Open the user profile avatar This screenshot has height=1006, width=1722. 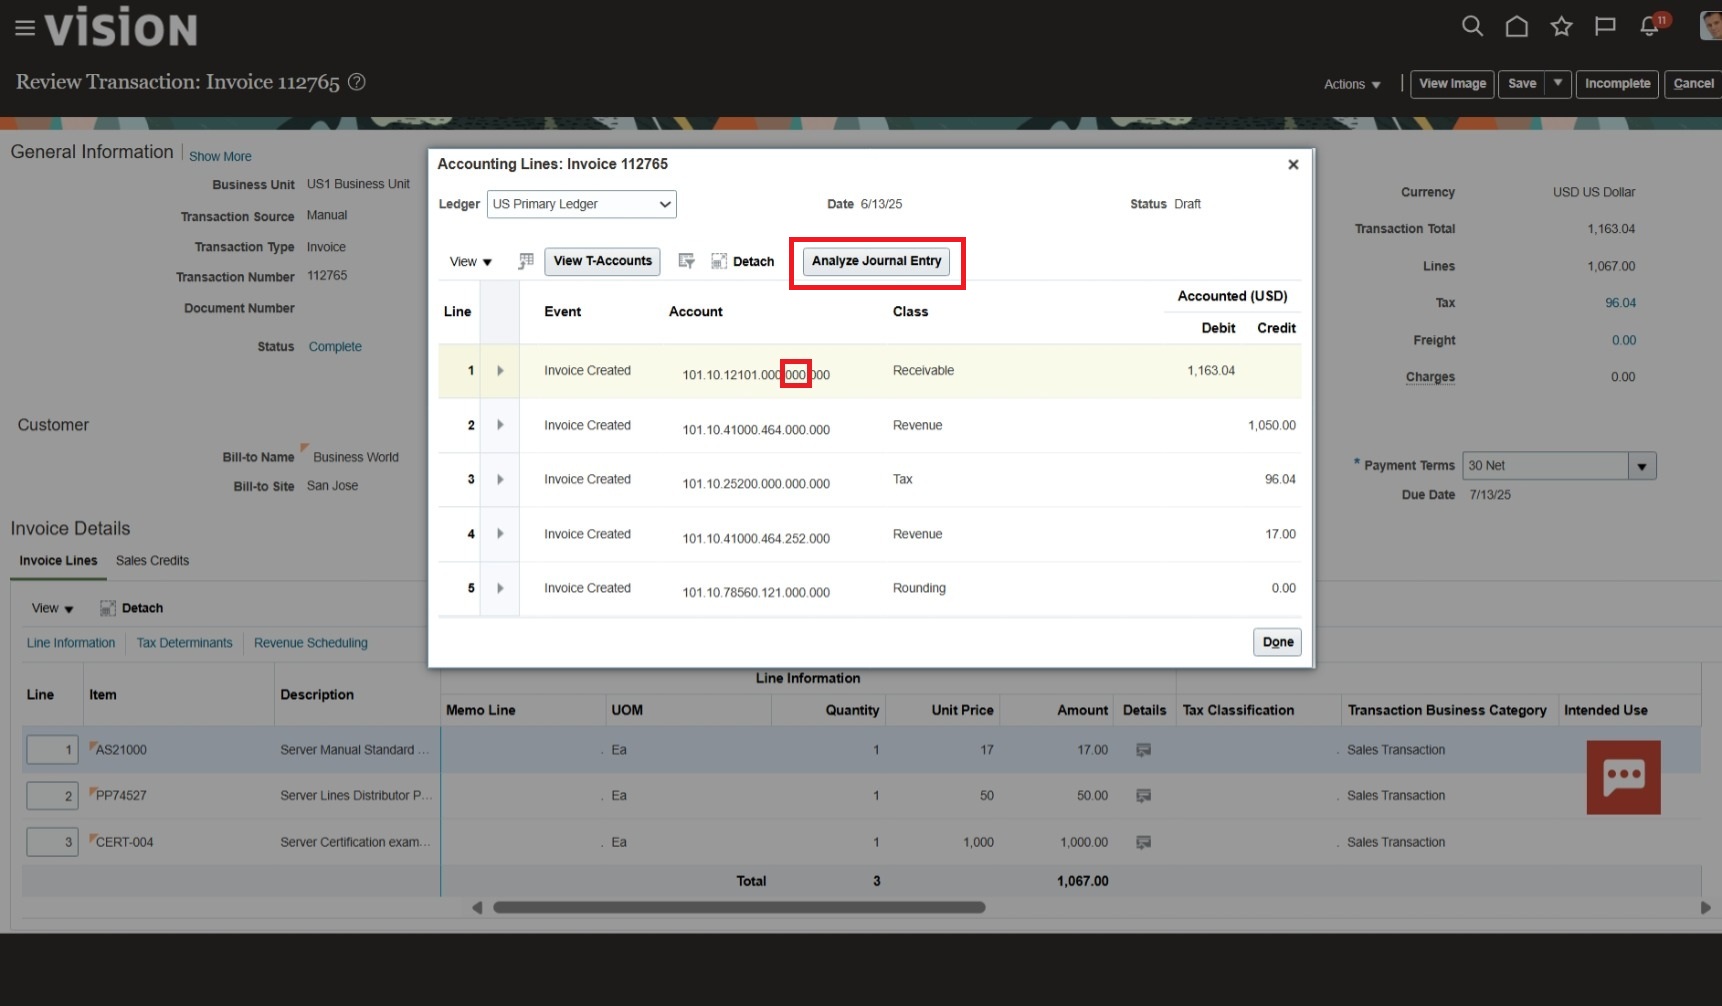point(1711,26)
